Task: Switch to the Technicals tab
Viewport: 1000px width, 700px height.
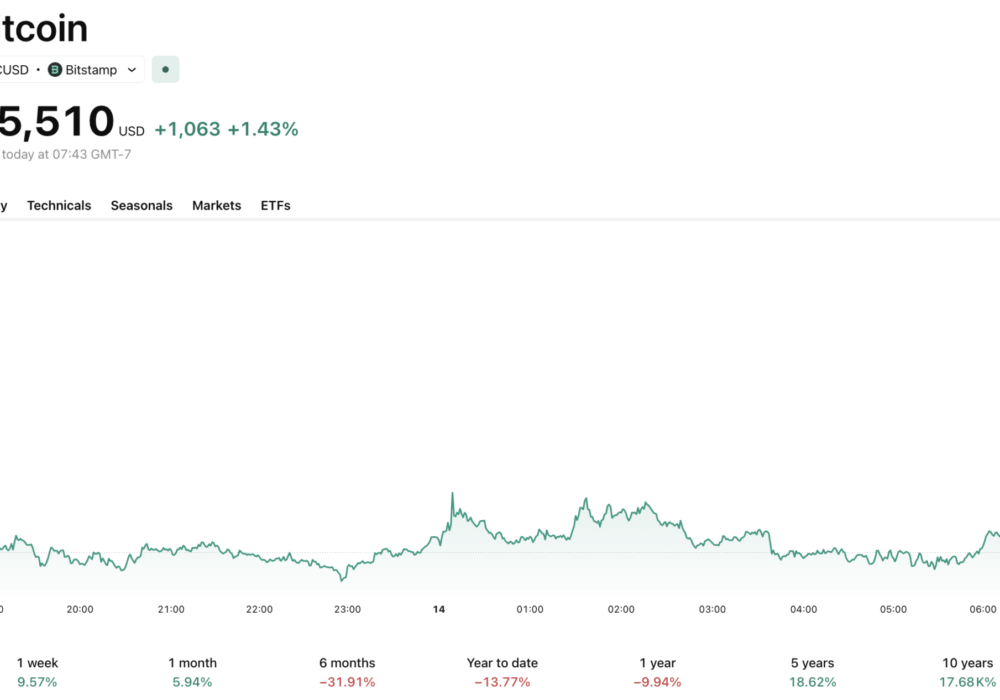Action: [59, 205]
